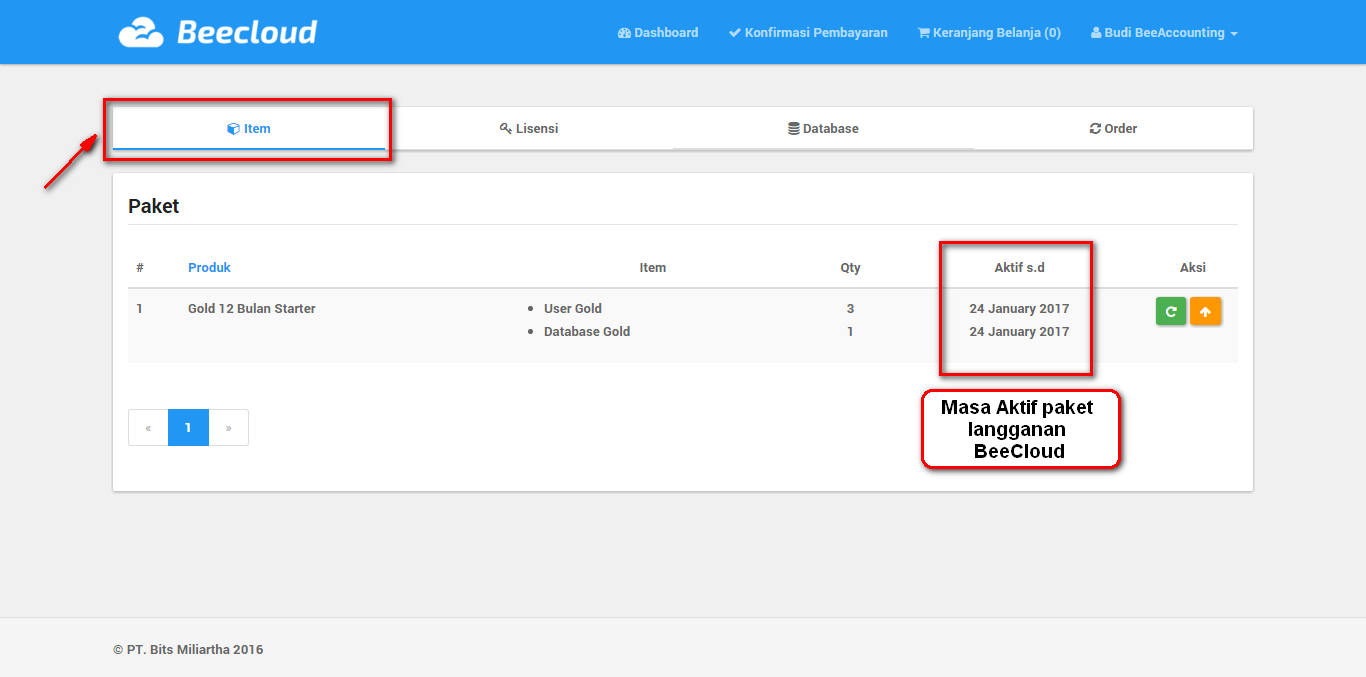Go to Konfirmasi Pembayaran
Screen dimensions: 1366x677
(808, 33)
